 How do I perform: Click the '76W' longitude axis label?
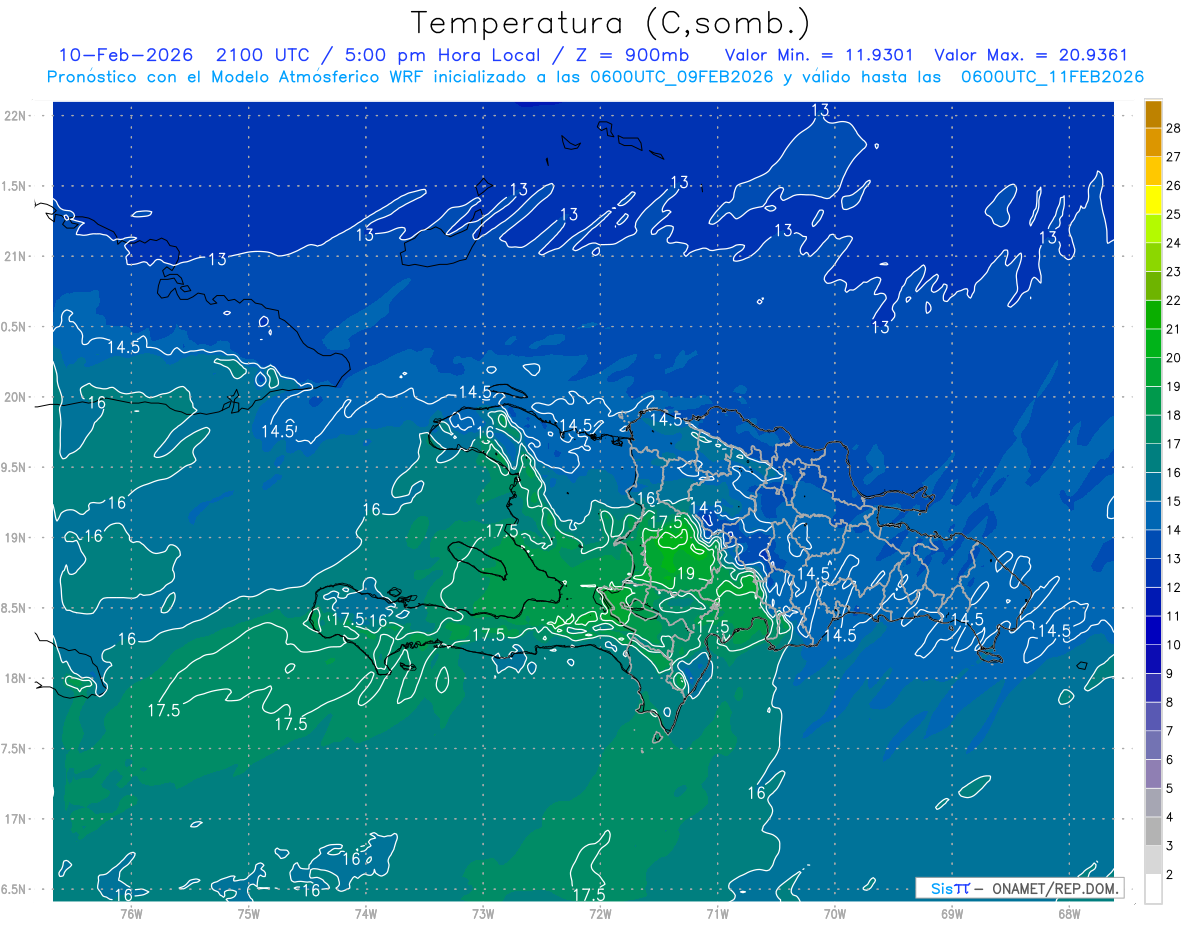tap(131, 913)
